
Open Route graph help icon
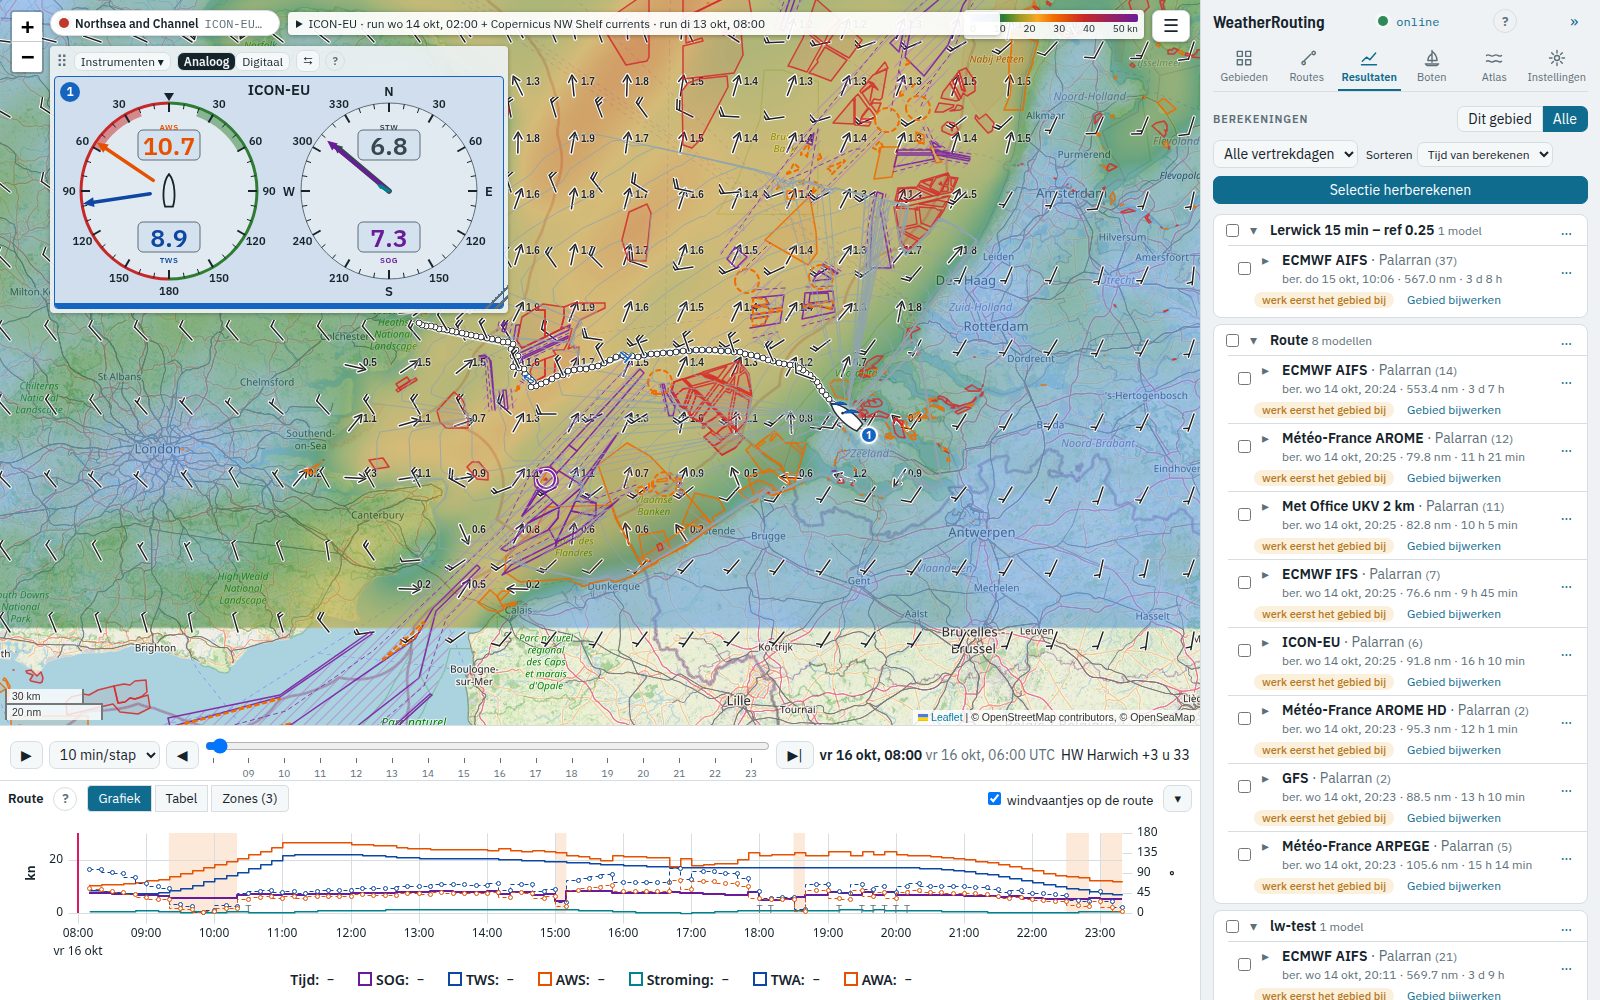pyautogui.click(x=65, y=798)
